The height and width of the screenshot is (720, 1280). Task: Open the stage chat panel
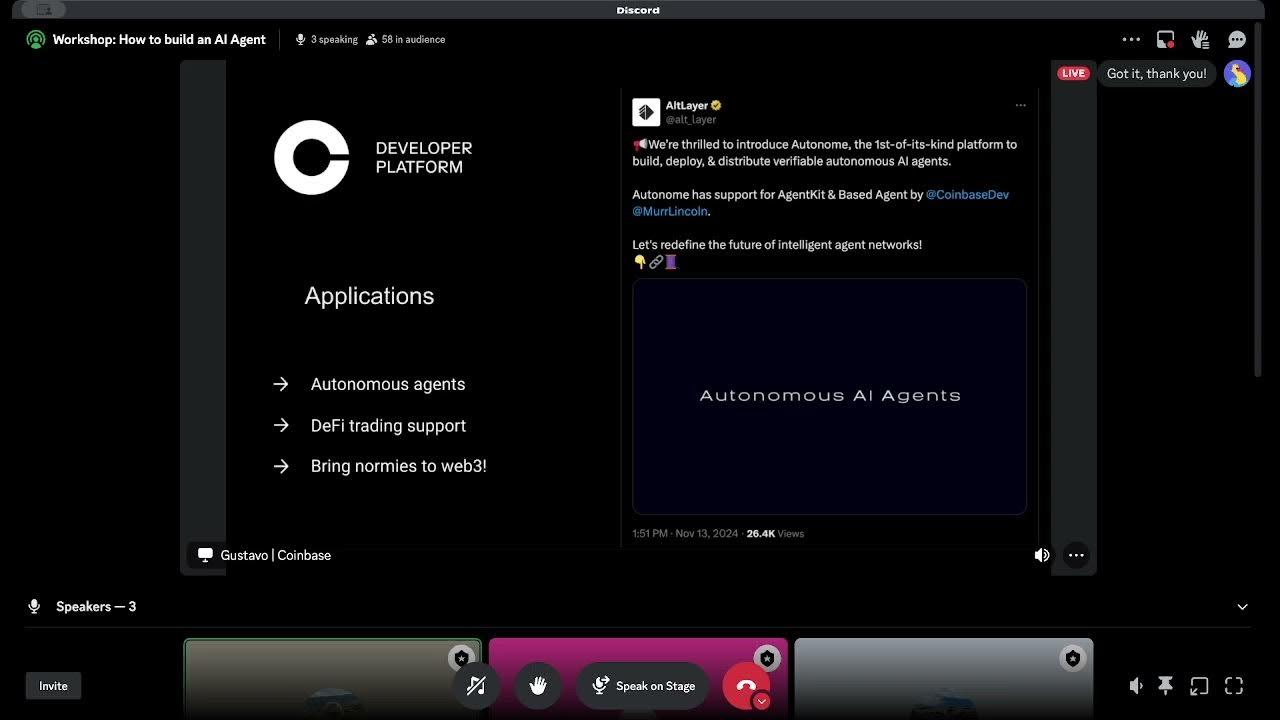[x=1237, y=39]
